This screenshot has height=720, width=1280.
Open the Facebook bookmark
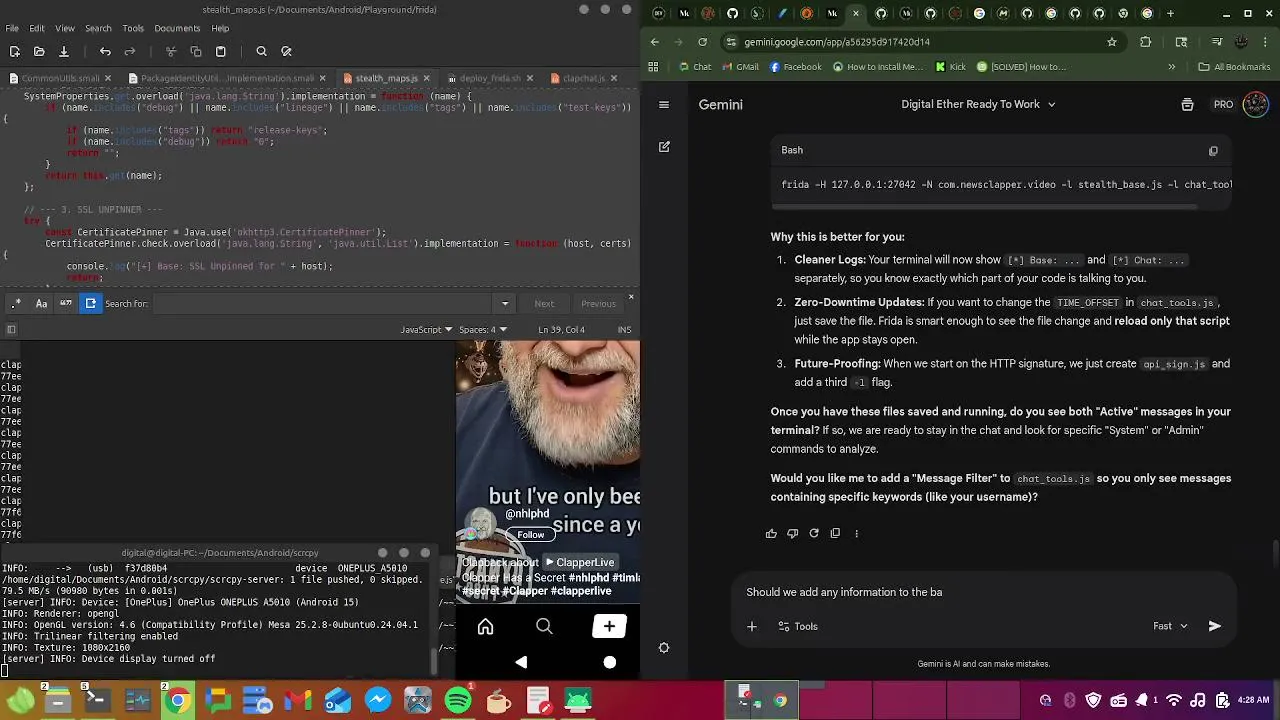(x=795, y=67)
